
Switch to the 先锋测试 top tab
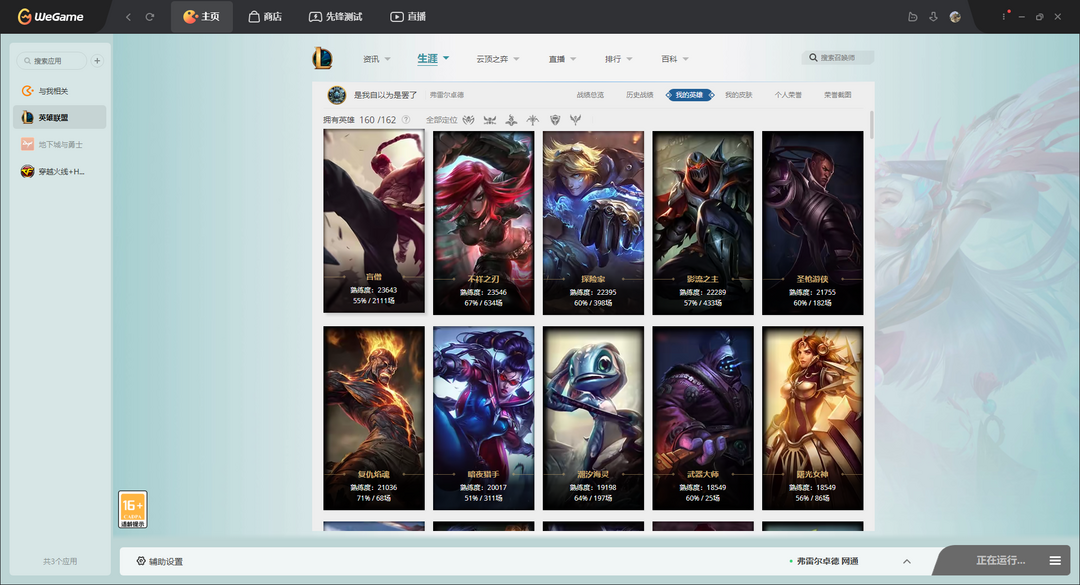click(335, 17)
